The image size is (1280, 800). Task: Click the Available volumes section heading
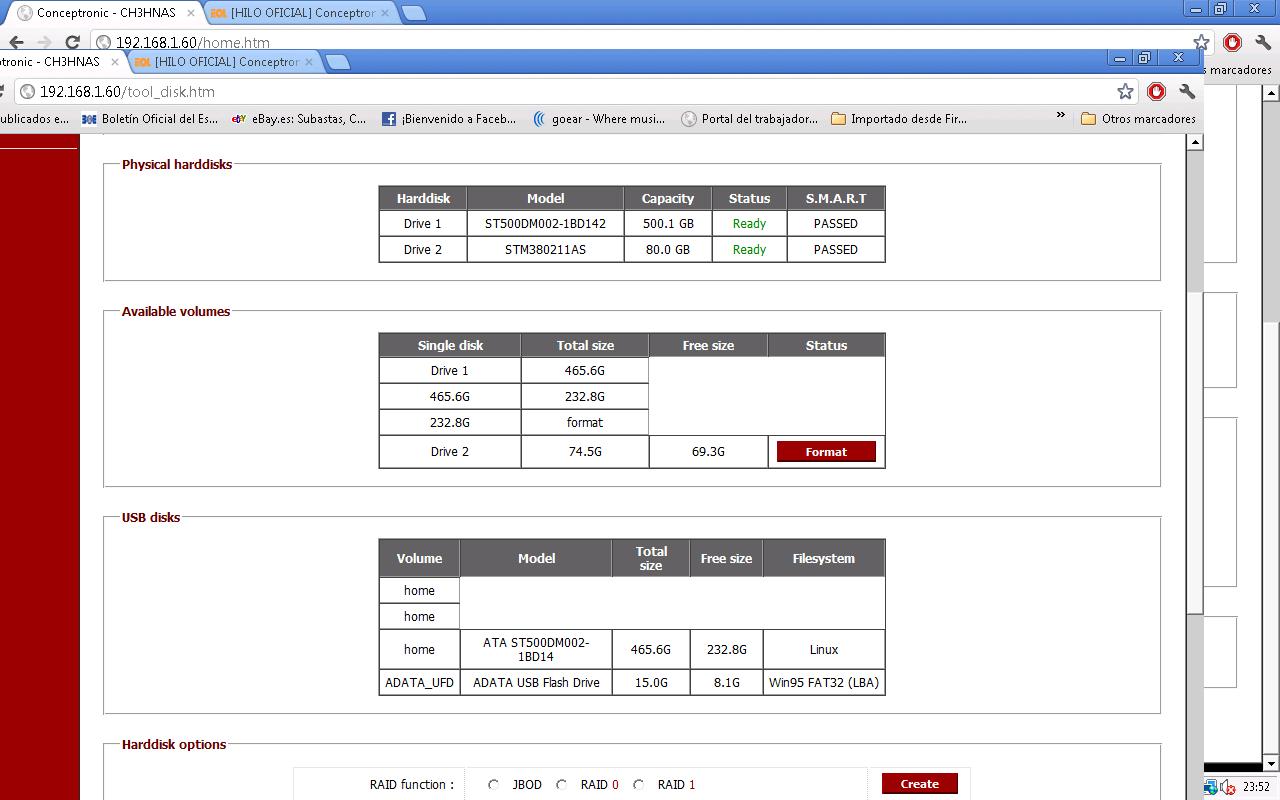pos(176,312)
